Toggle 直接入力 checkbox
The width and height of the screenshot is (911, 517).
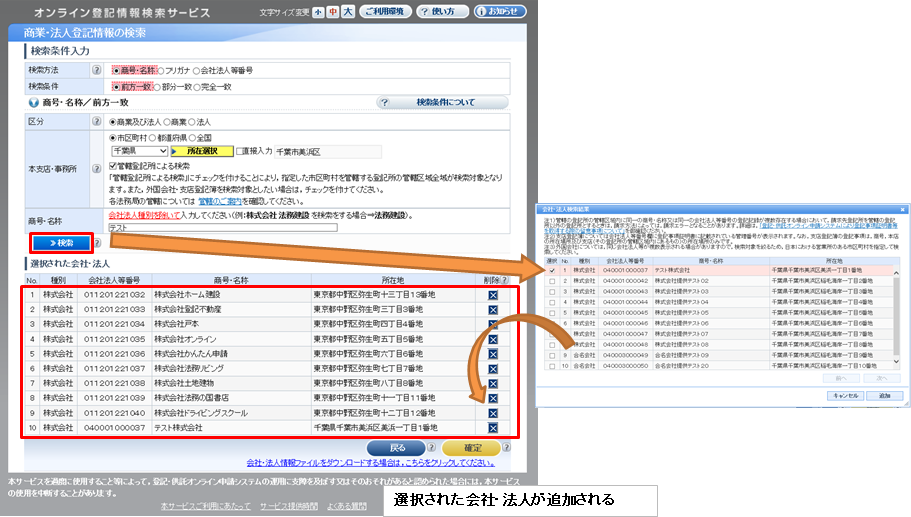[x=239, y=151]
